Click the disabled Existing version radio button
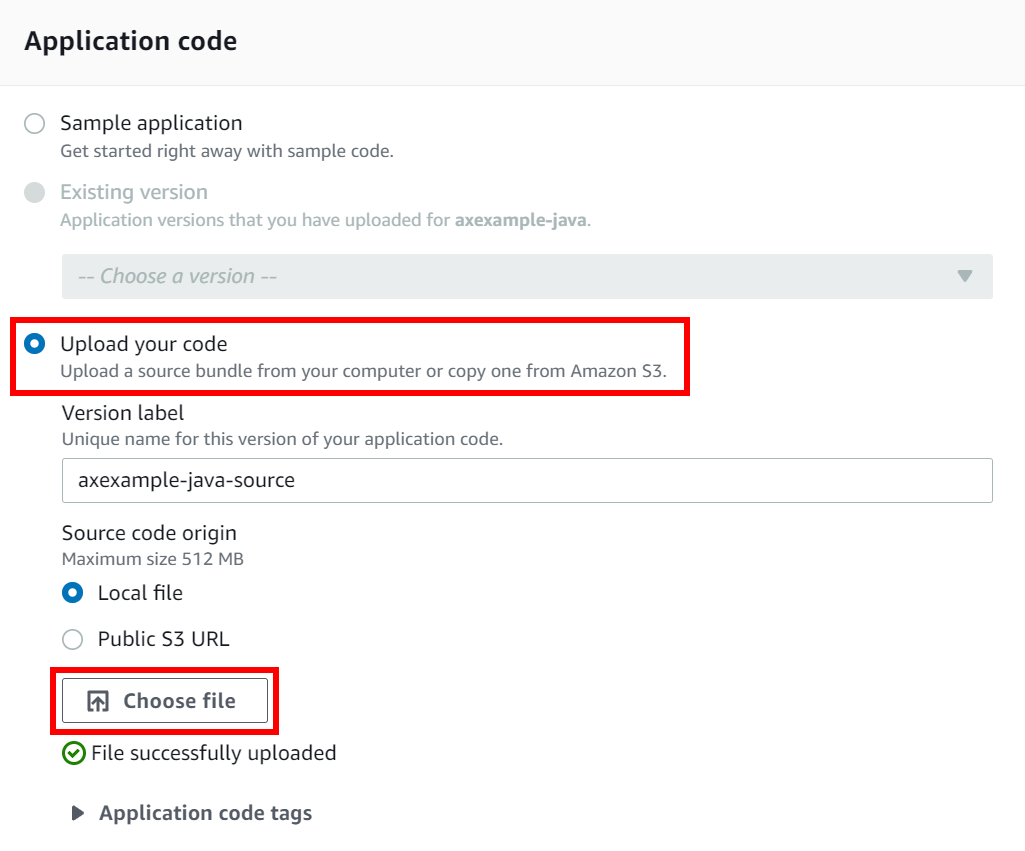 tap(33, 192)
